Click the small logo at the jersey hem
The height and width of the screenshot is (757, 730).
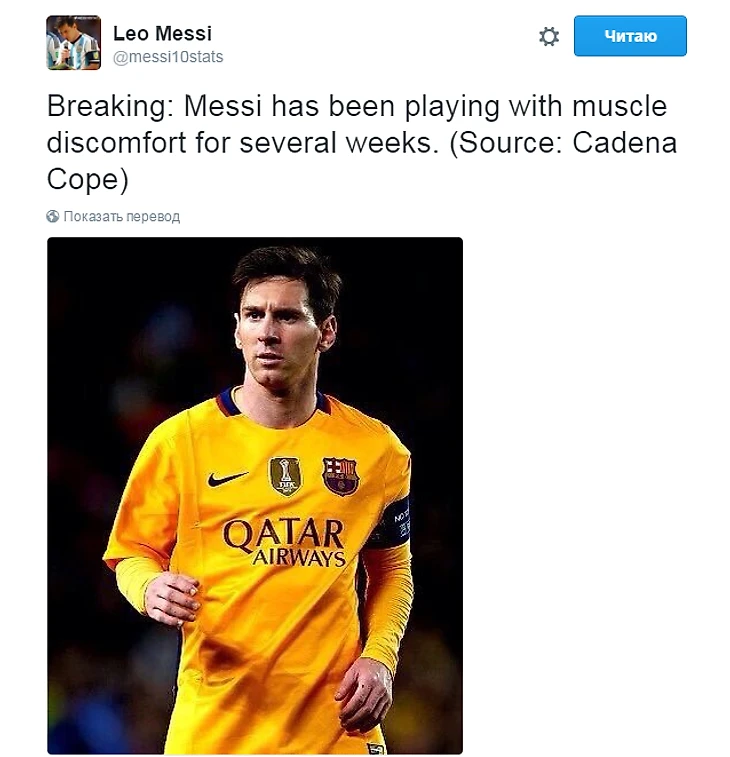point(376,747)
